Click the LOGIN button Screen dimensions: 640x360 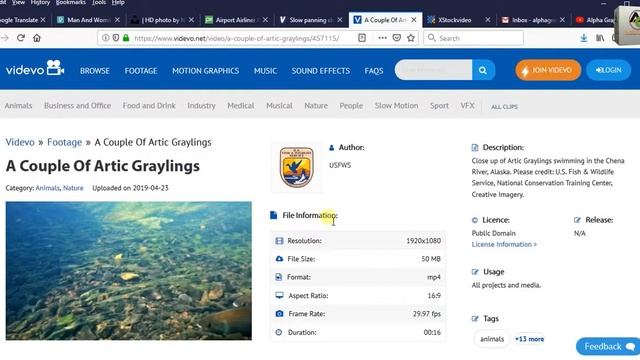[608, 70]
